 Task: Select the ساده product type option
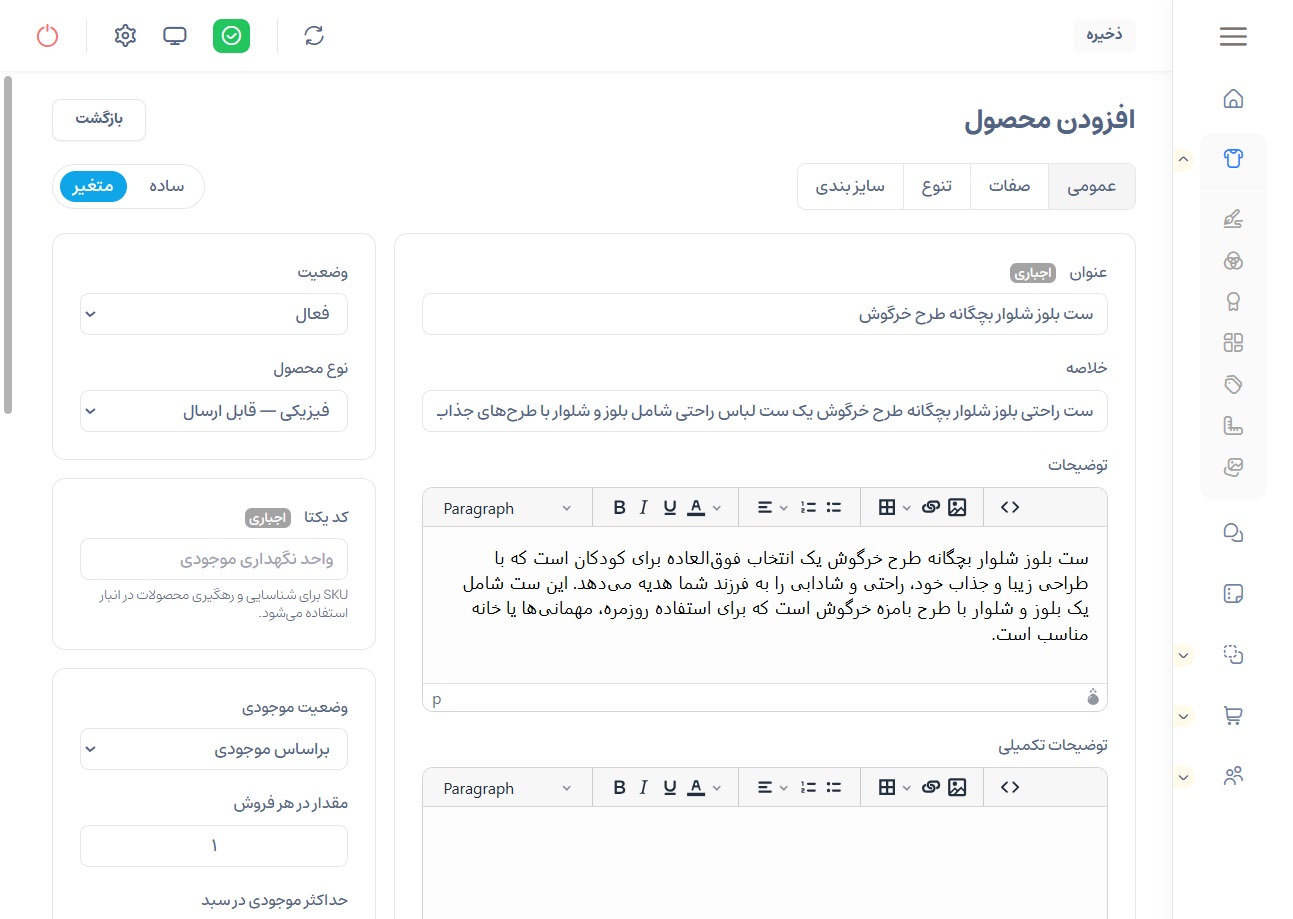pyautogui.click(x=166, y=187)
